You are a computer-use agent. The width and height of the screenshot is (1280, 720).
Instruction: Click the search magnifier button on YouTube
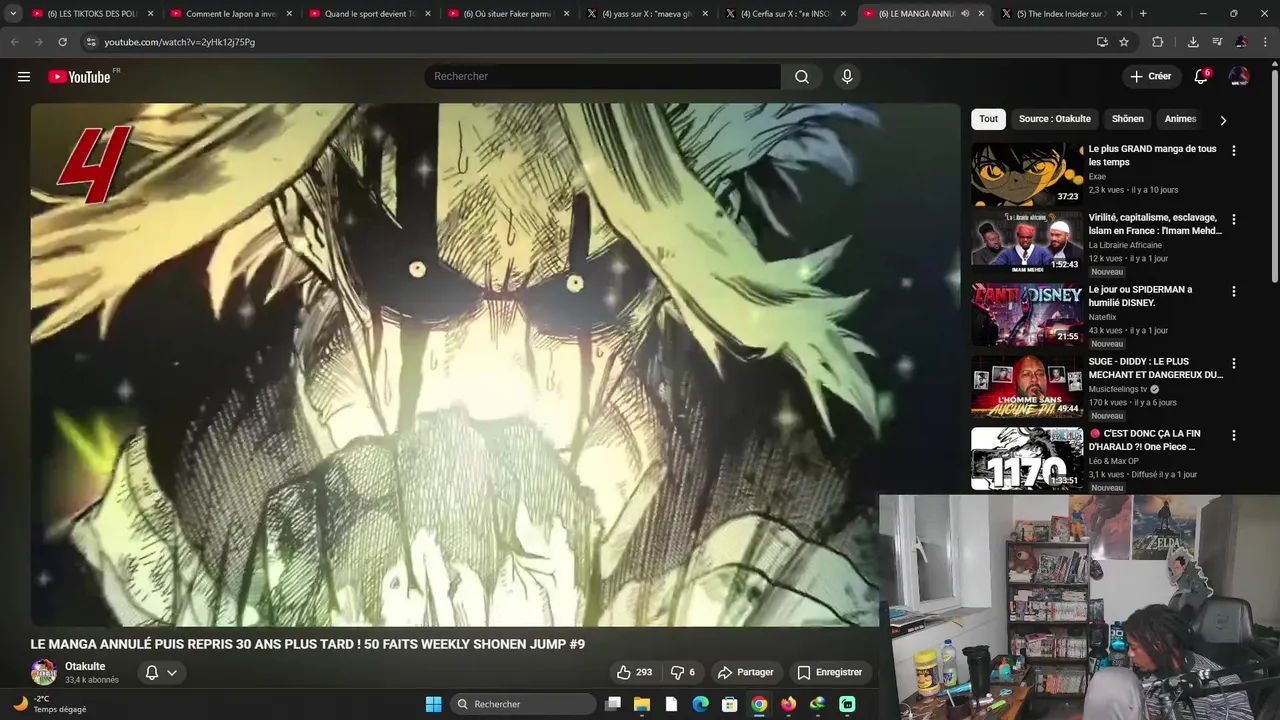802,77
